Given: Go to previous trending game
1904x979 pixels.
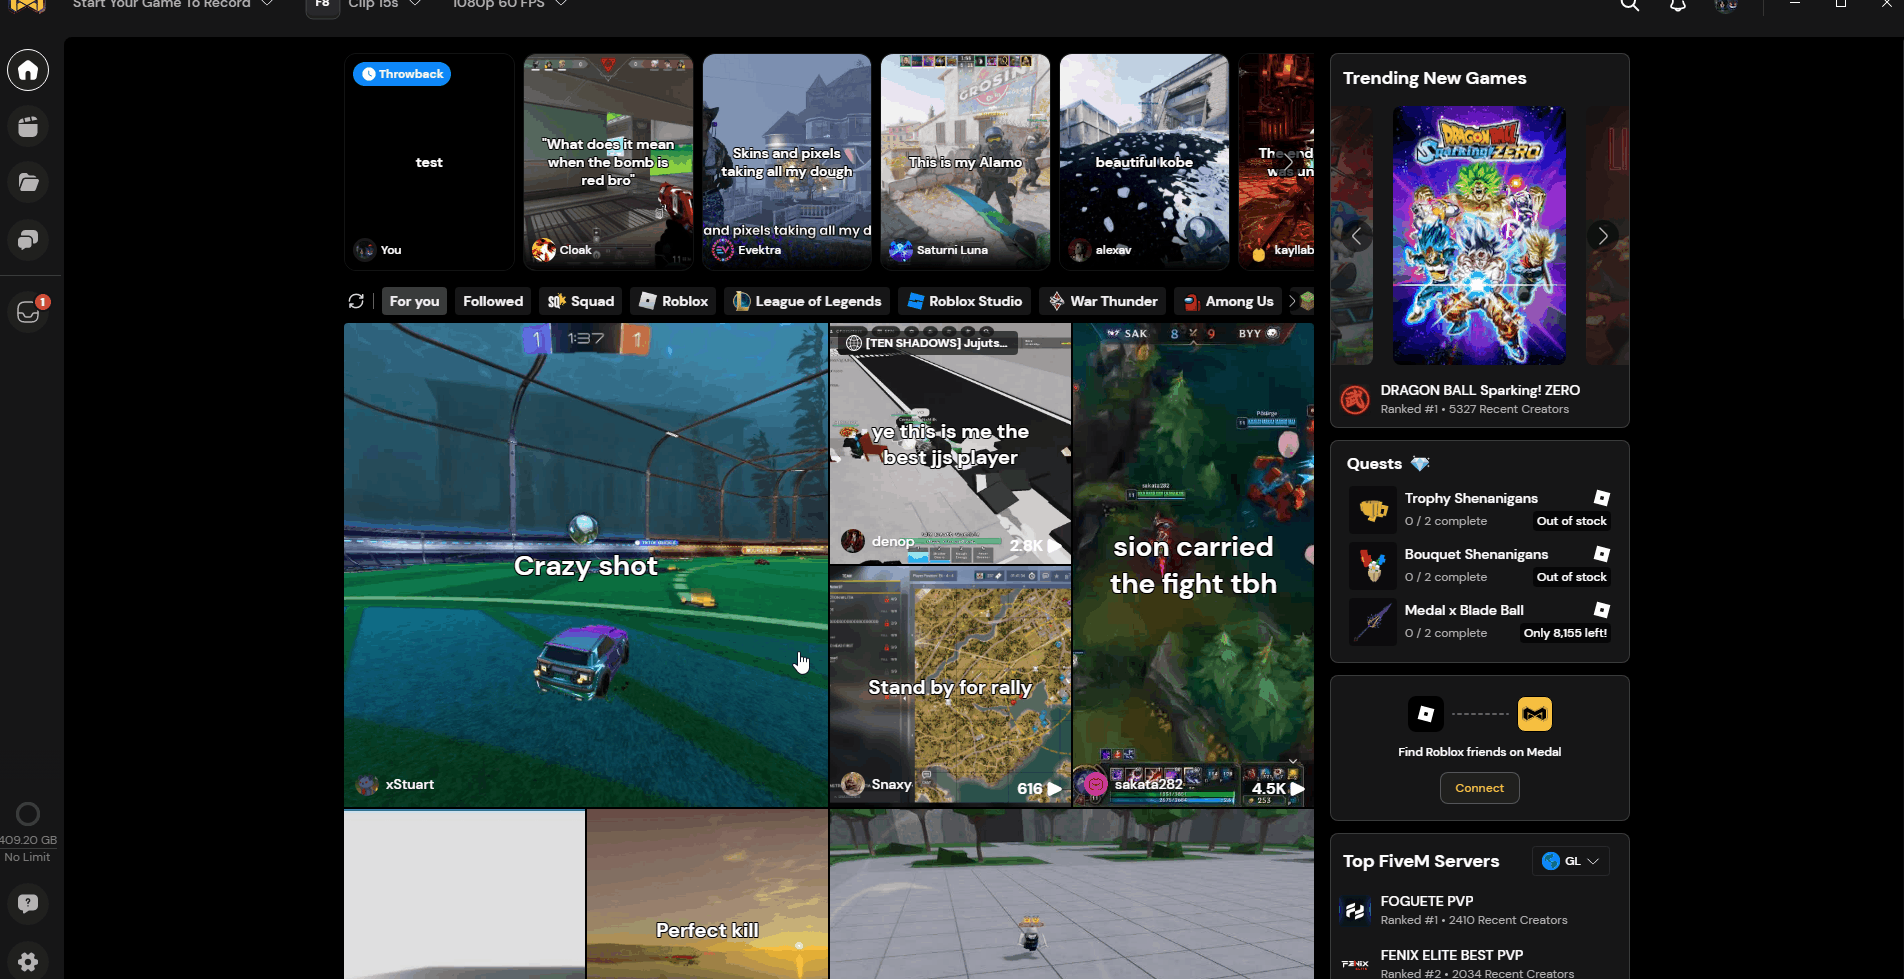Looking at the screenshot, I should [x=1356, y=237].
